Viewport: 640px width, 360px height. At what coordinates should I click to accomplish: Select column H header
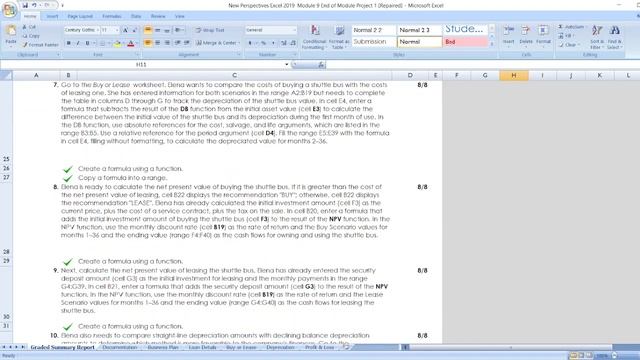[x=513, y=76]
